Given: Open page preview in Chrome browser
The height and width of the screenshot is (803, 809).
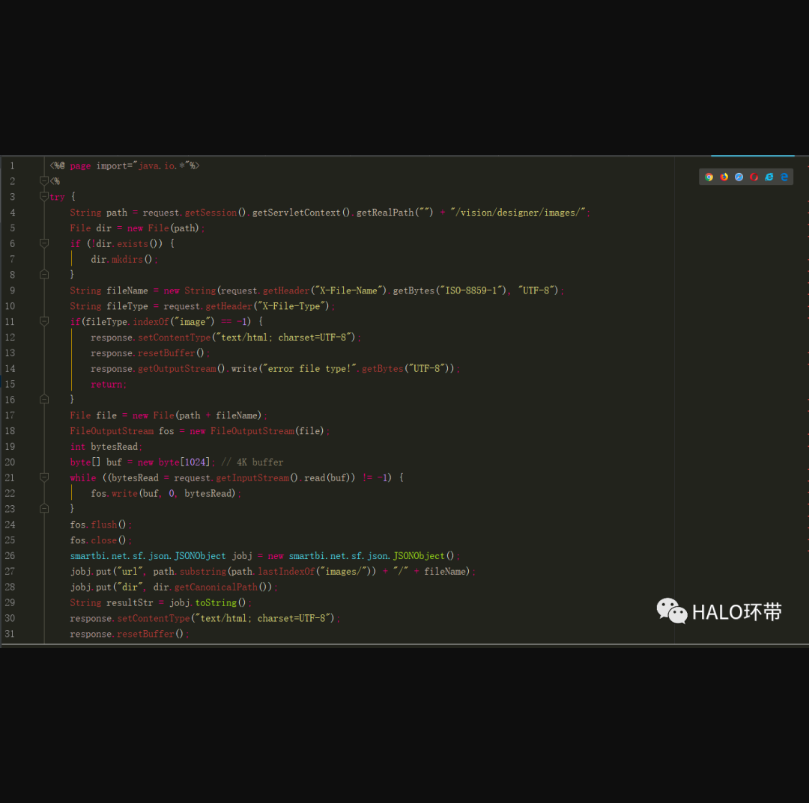Looking at the screenshot, I should [x=709, y=177].
